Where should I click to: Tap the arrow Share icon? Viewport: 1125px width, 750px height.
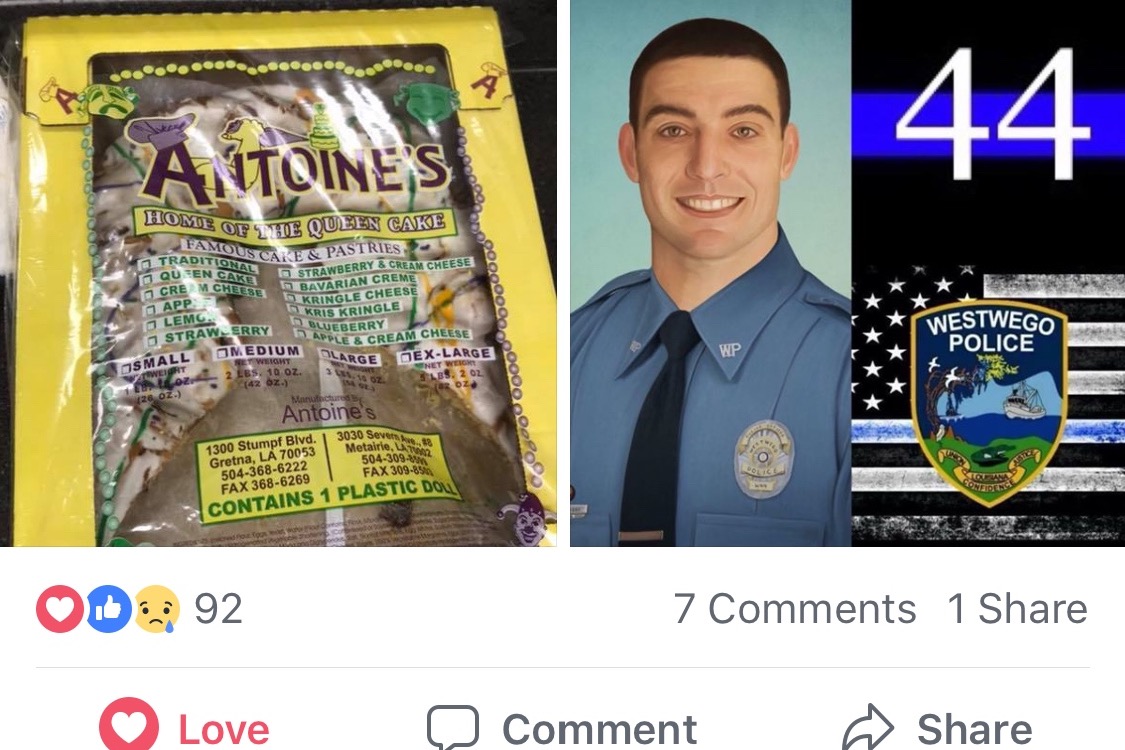click(x=868, y=727)
